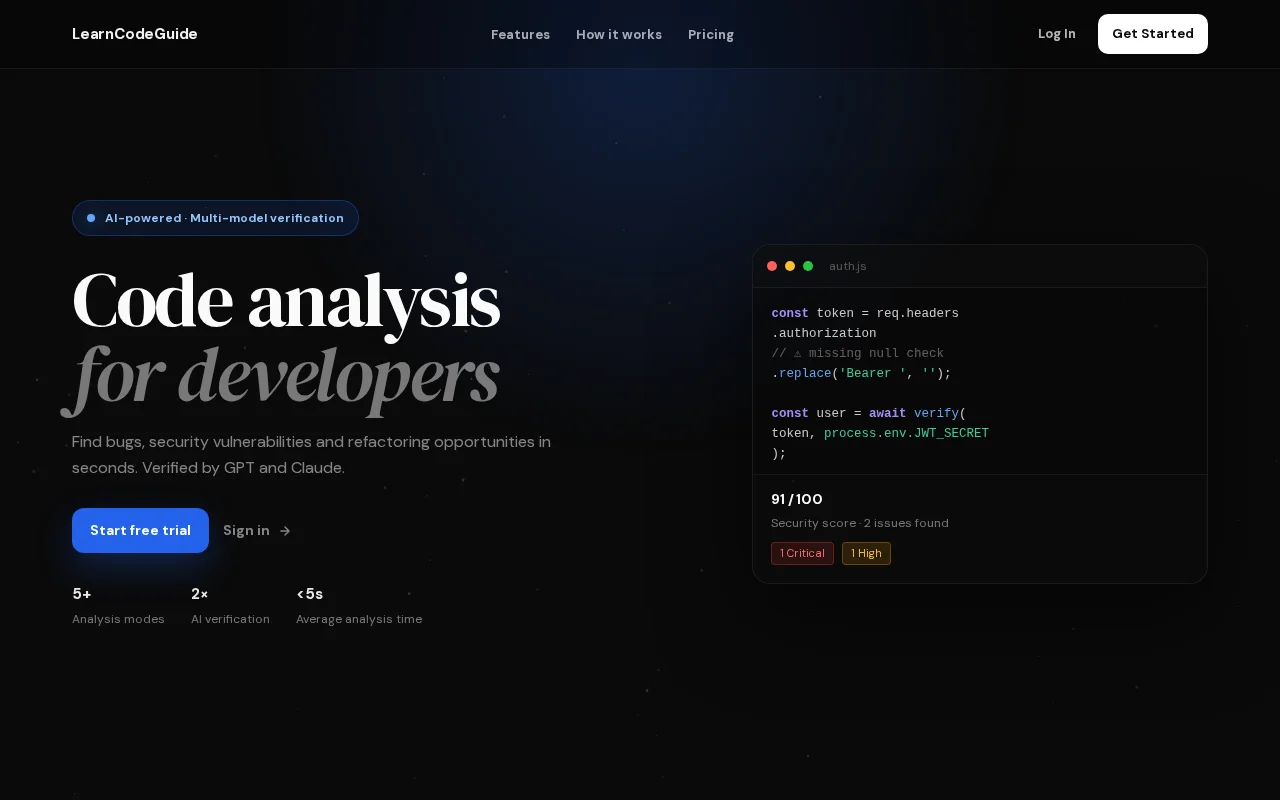Click the arrow icon beside Sign in
Screen dimensions: 1280x800
(x=285, y=531)
